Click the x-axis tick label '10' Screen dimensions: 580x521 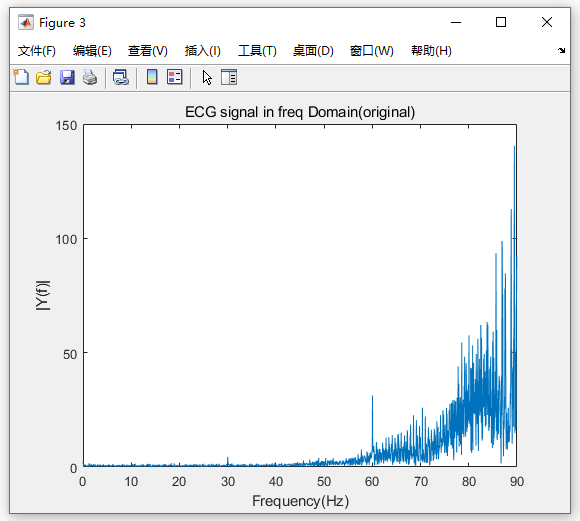pos(131,482)
